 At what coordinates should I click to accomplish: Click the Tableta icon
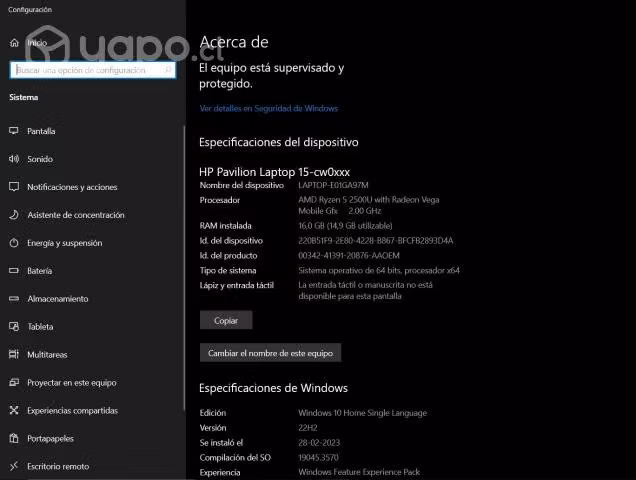point(14,326)
